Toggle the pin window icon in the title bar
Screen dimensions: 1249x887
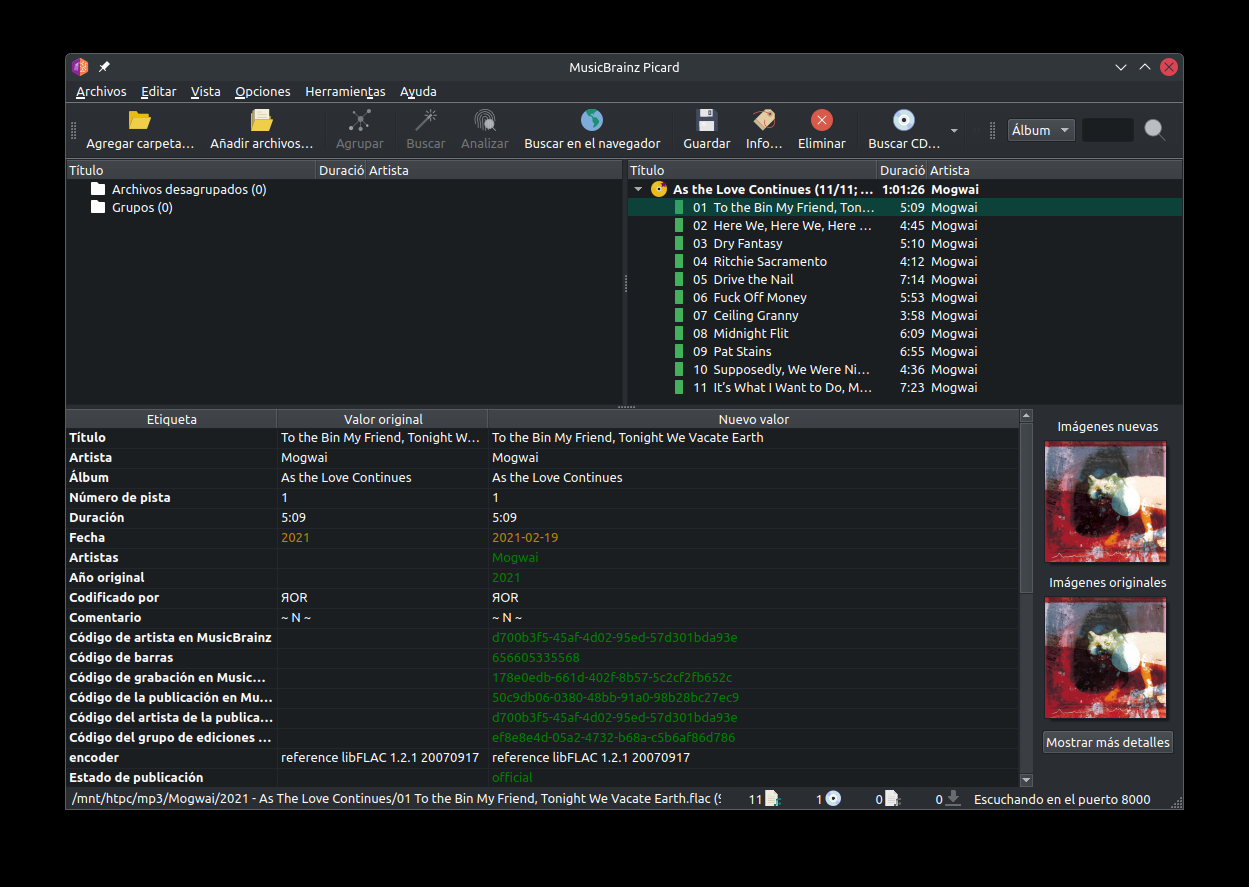click(104, 67)
